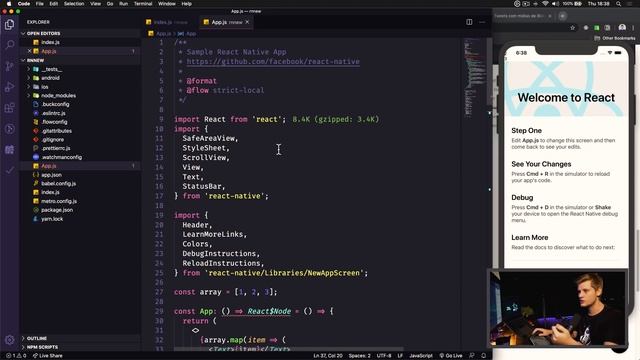This screenshot has width=640, height=360.
Task: Click the App breadcrumb symbol
Action: point(187,33)
